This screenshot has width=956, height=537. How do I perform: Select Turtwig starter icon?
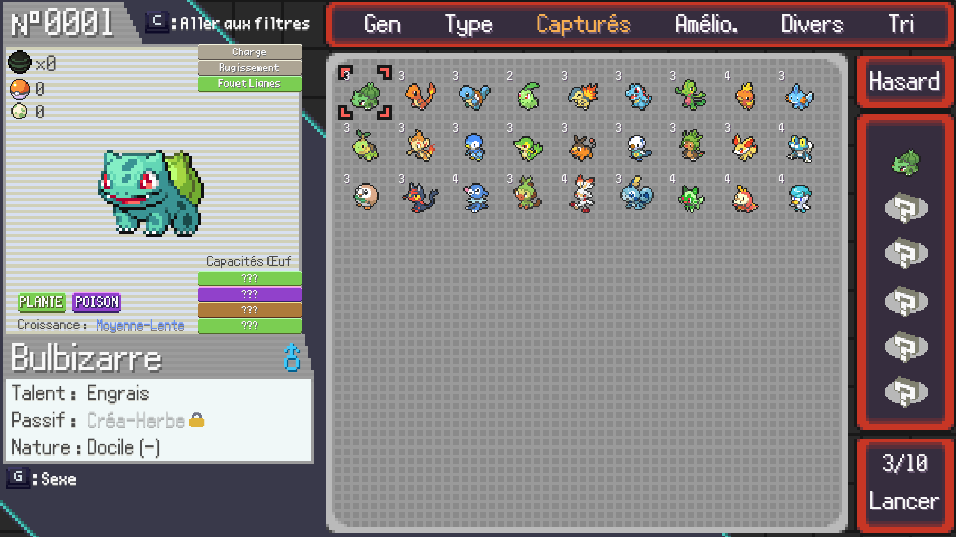pos(366,146)
